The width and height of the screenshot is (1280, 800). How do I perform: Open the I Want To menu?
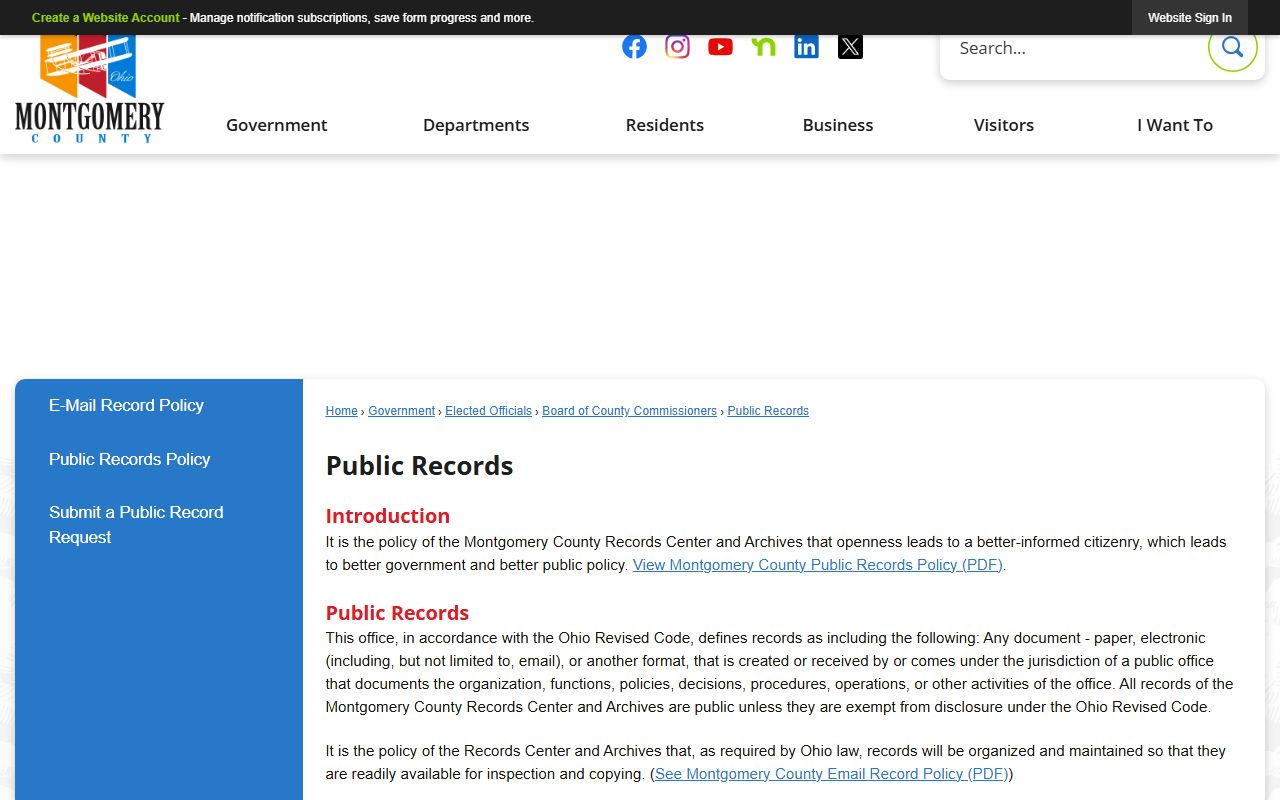[1175, 125]
